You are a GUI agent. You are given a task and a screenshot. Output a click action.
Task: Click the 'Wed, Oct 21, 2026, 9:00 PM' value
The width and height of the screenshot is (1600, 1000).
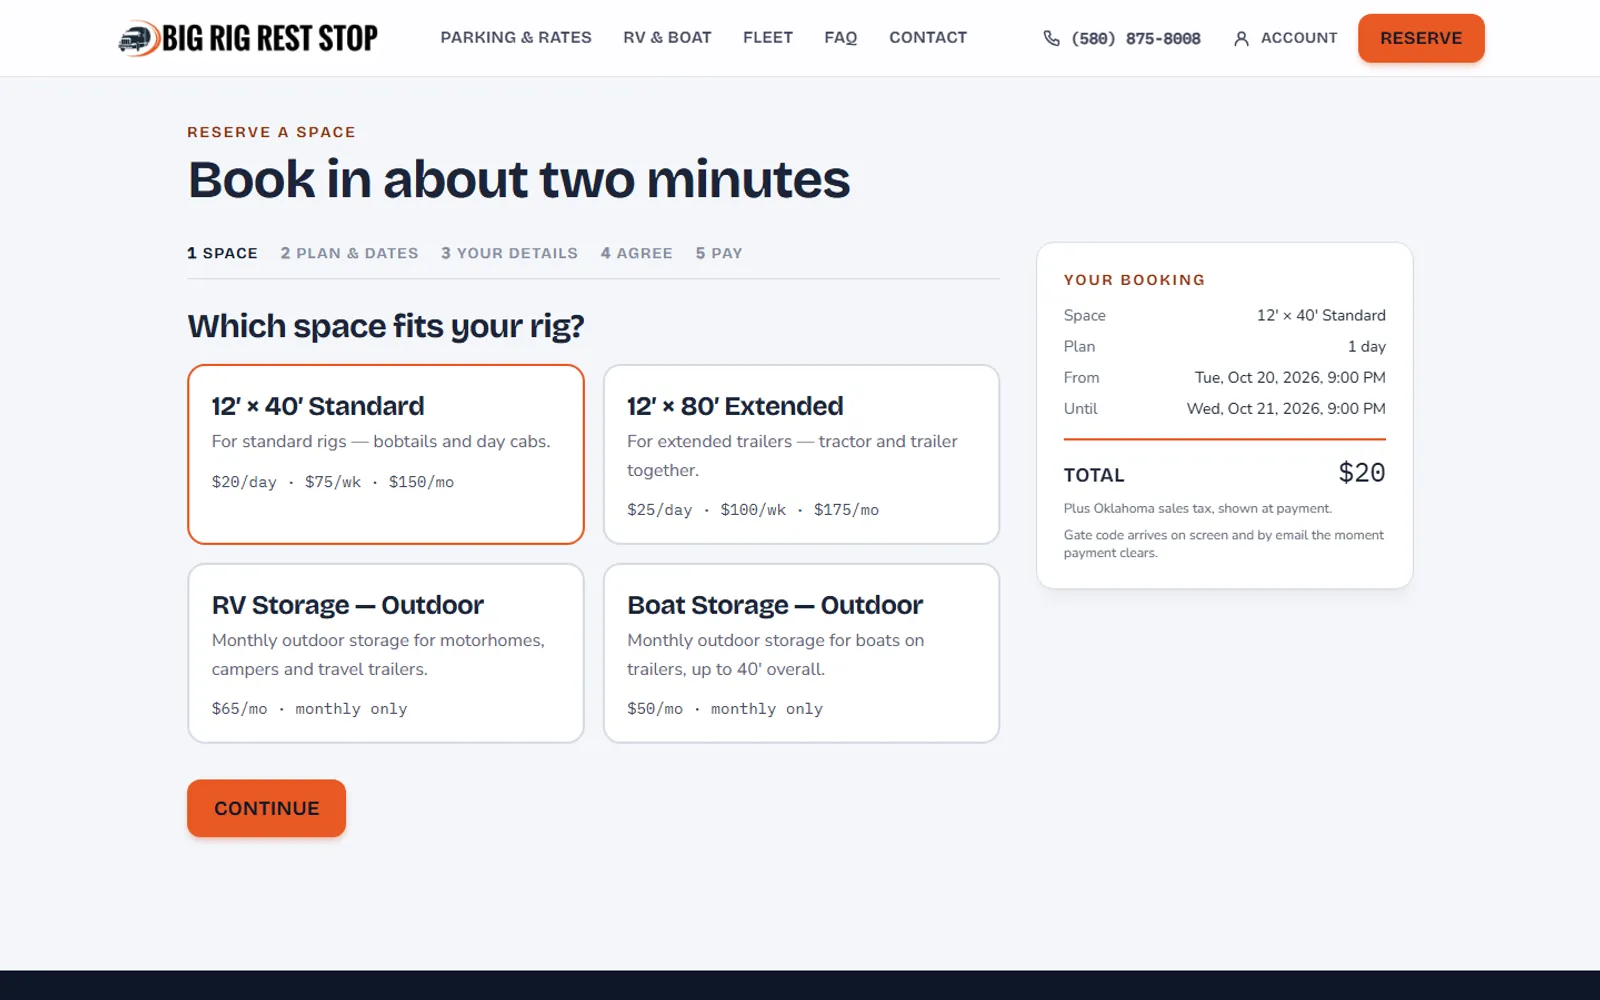1286,408
